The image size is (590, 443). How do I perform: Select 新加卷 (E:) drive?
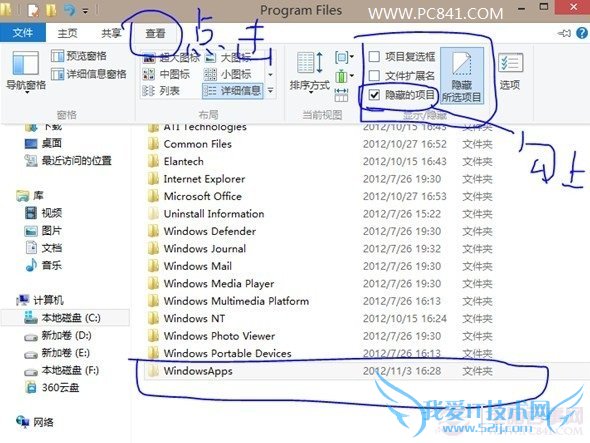(x=57, y=353)
